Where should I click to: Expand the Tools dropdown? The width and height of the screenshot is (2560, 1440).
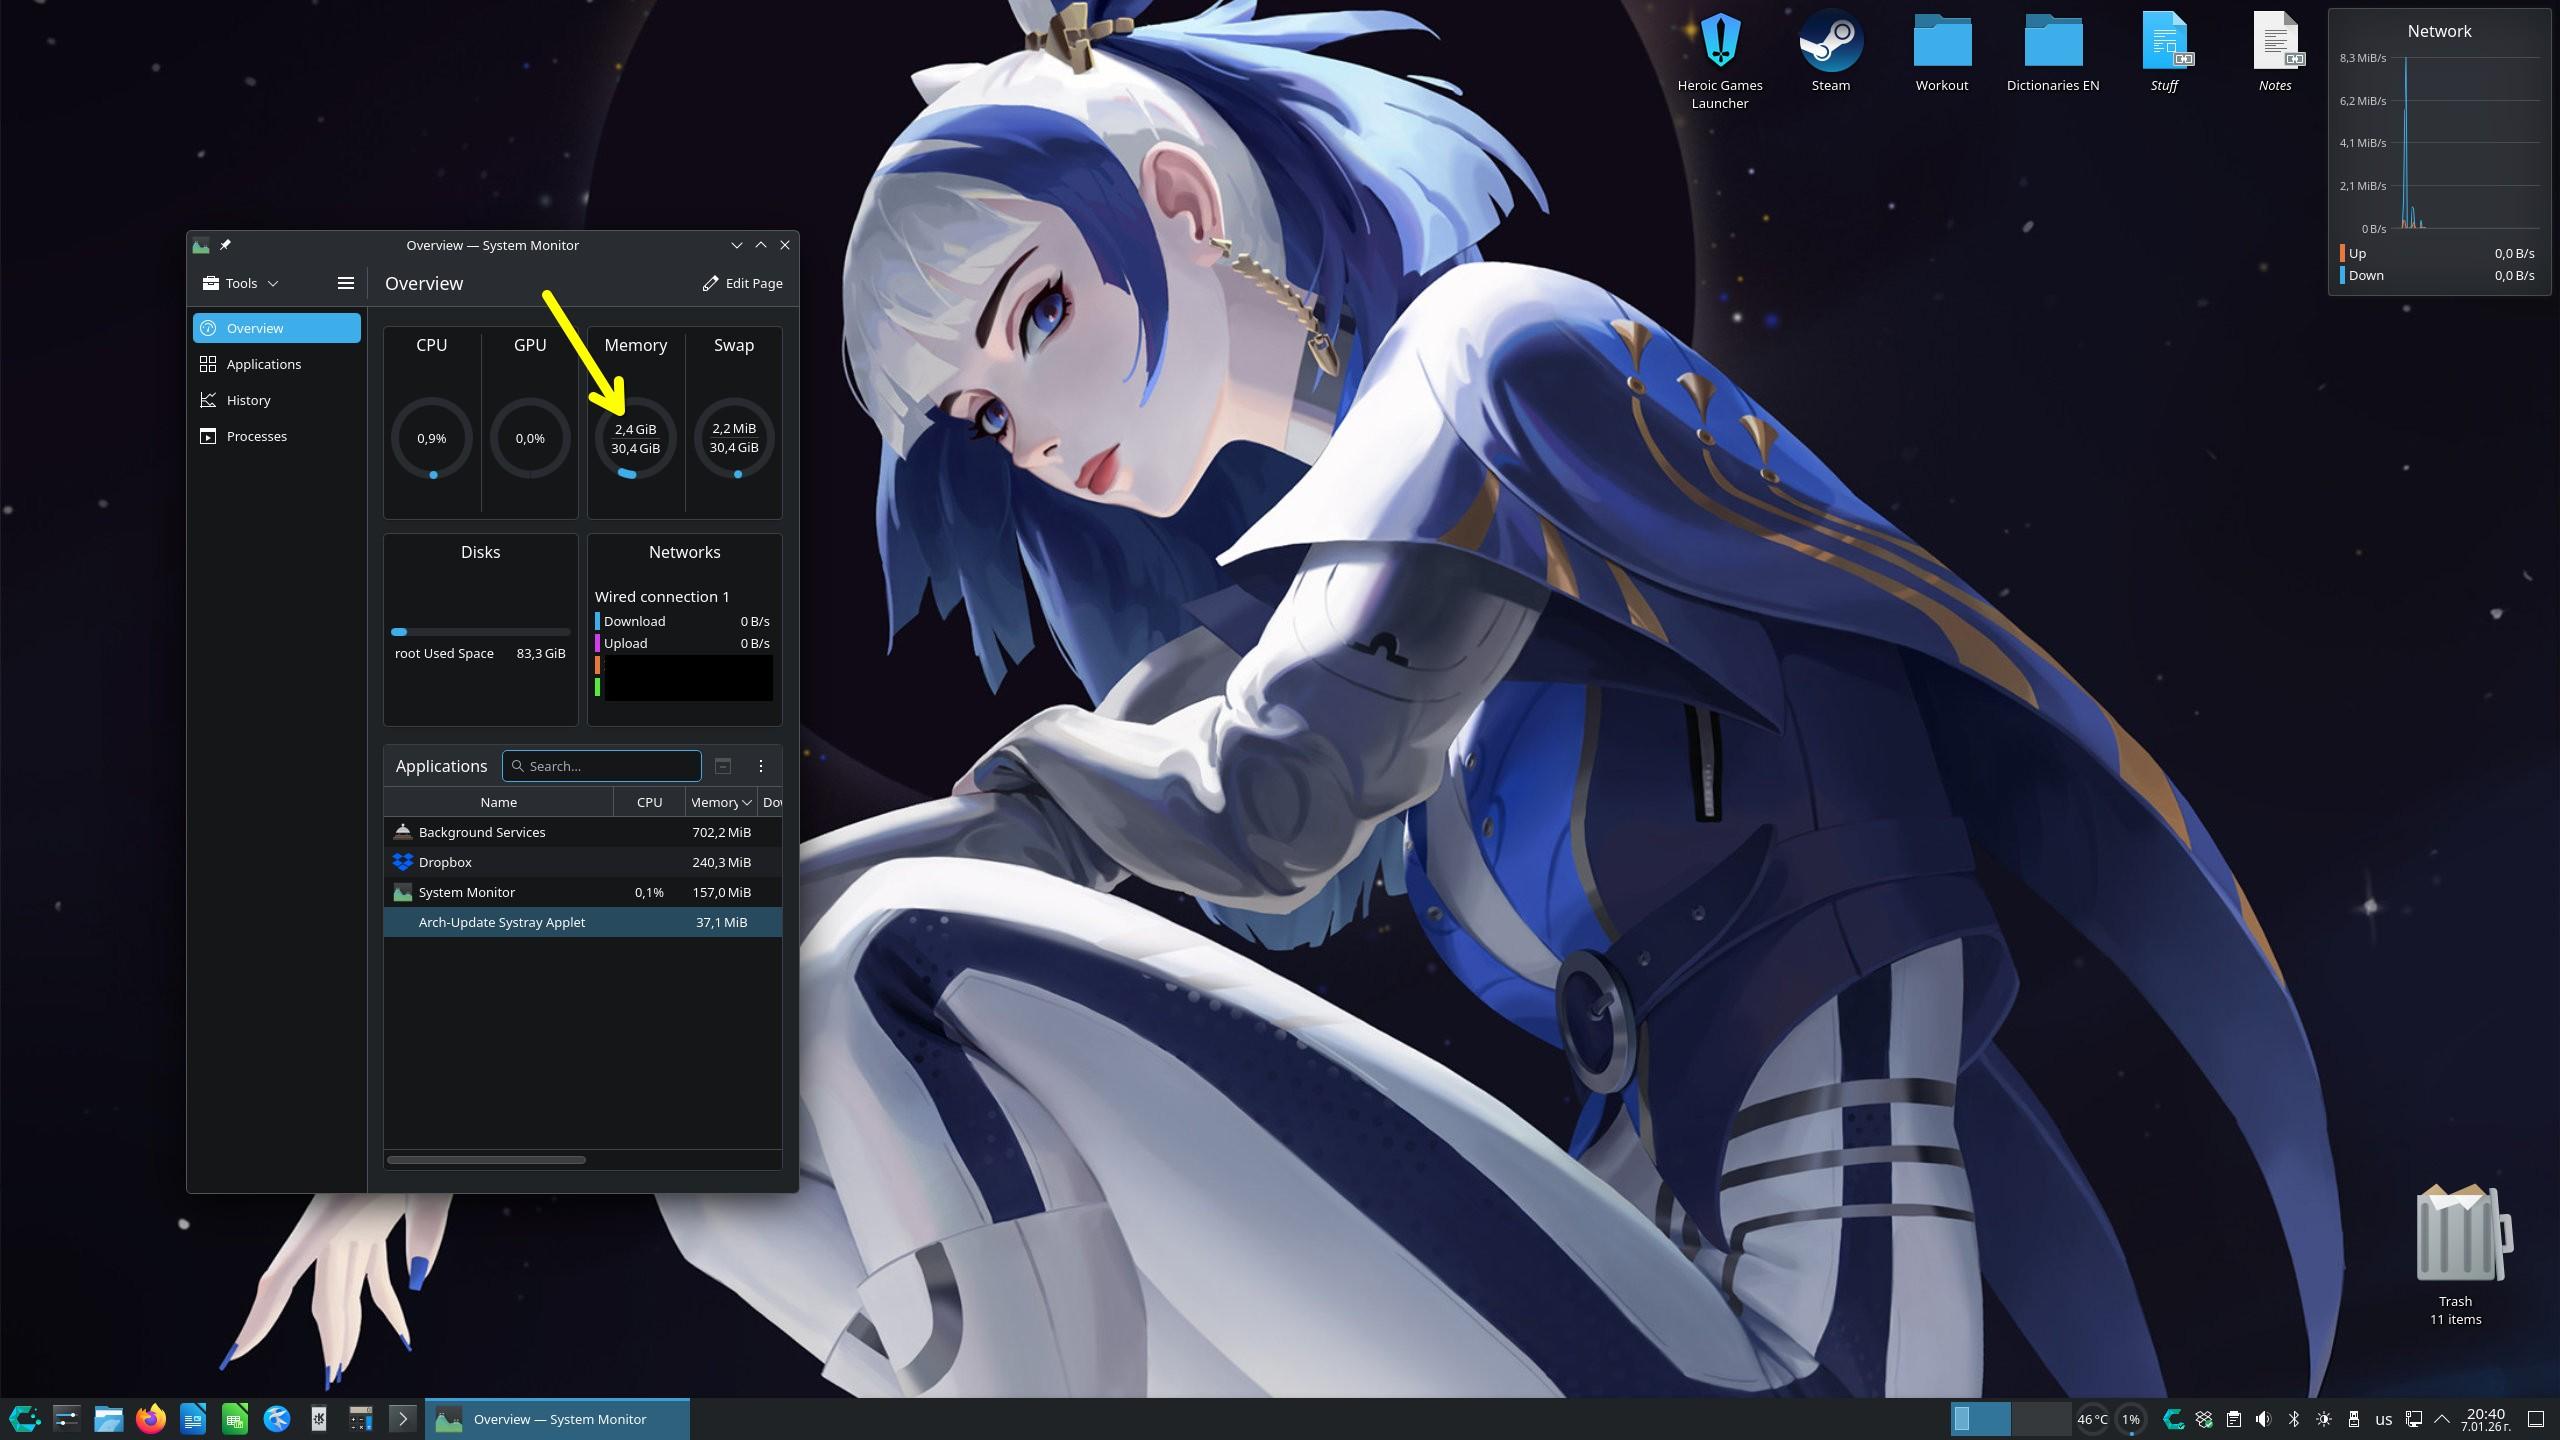[x=240, y=283]
